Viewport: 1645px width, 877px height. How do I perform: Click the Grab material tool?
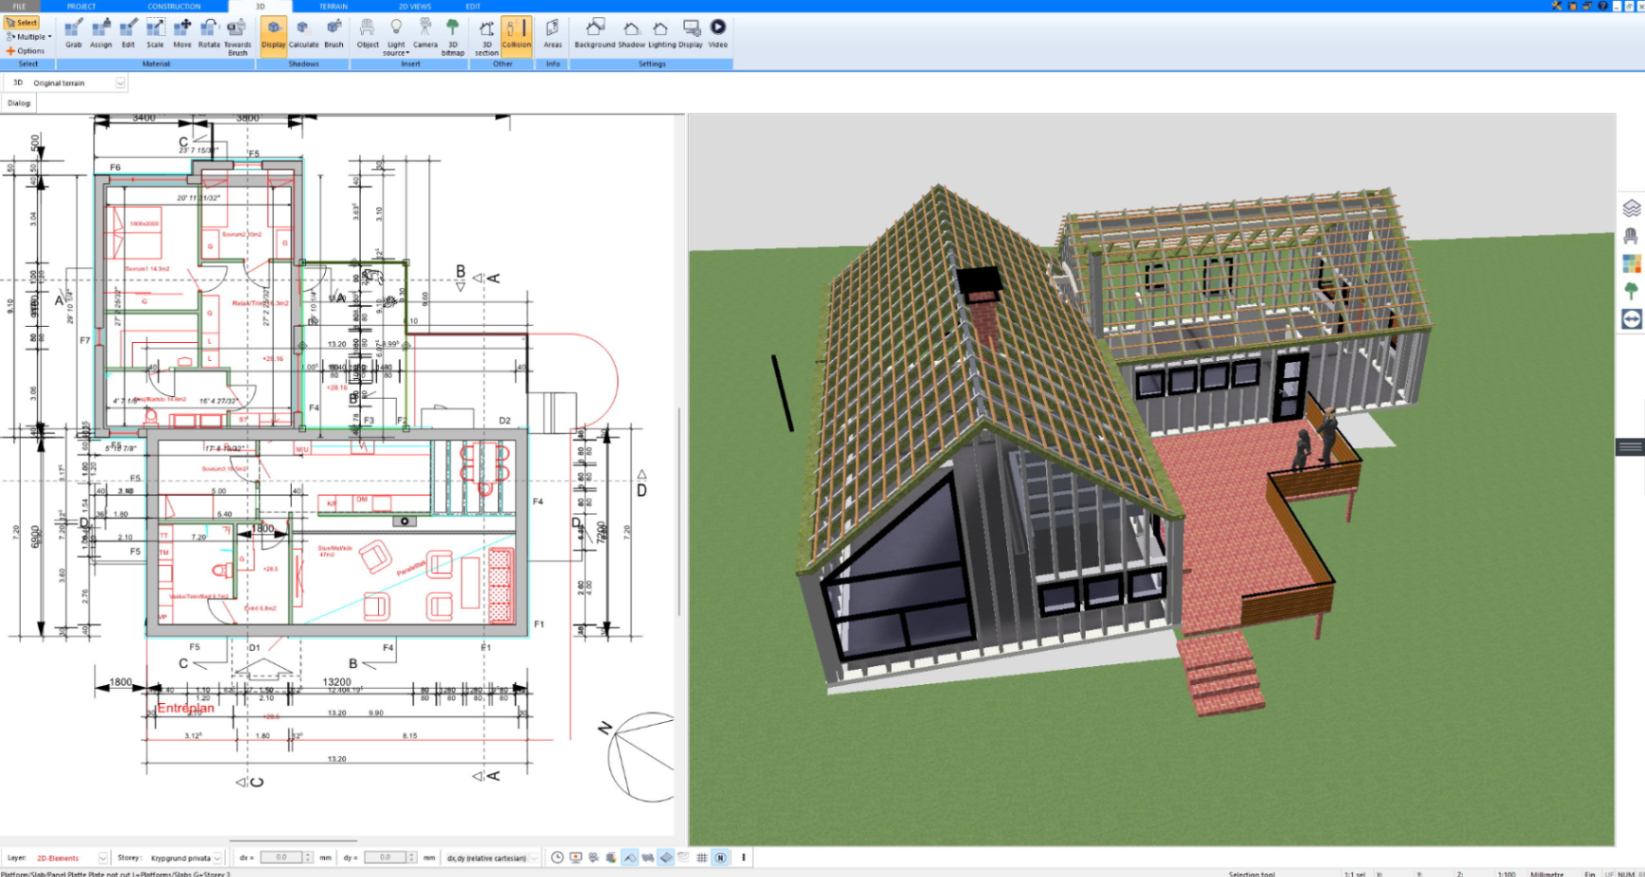[74, 33]
